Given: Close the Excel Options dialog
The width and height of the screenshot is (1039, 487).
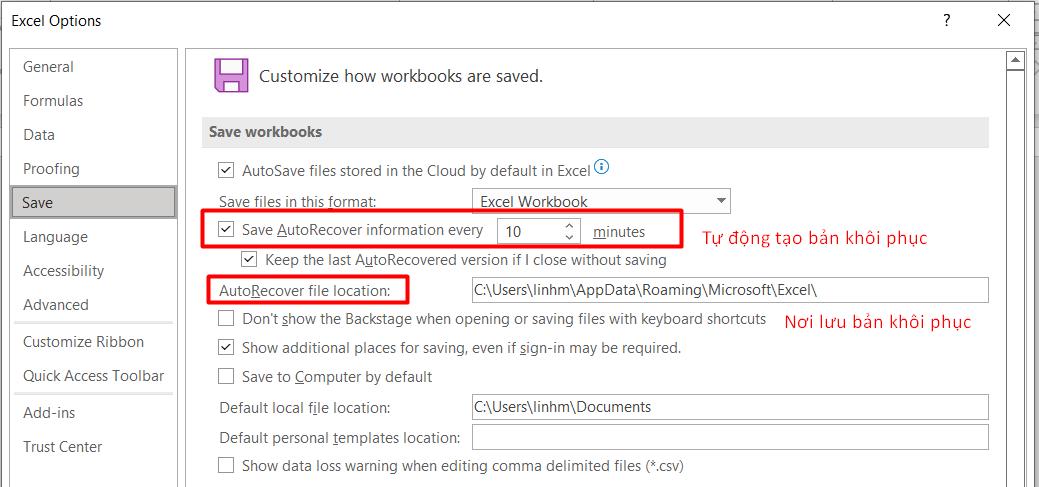Looking at the screenshot, I should point(1004,20).
